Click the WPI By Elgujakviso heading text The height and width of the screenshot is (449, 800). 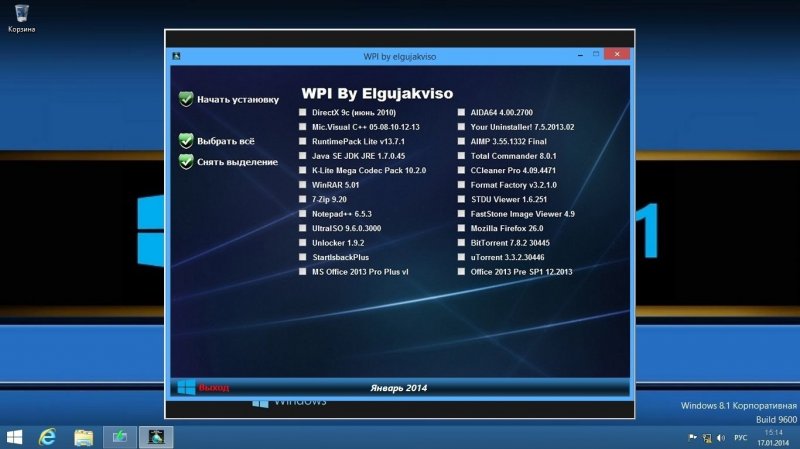click(377, 93)
